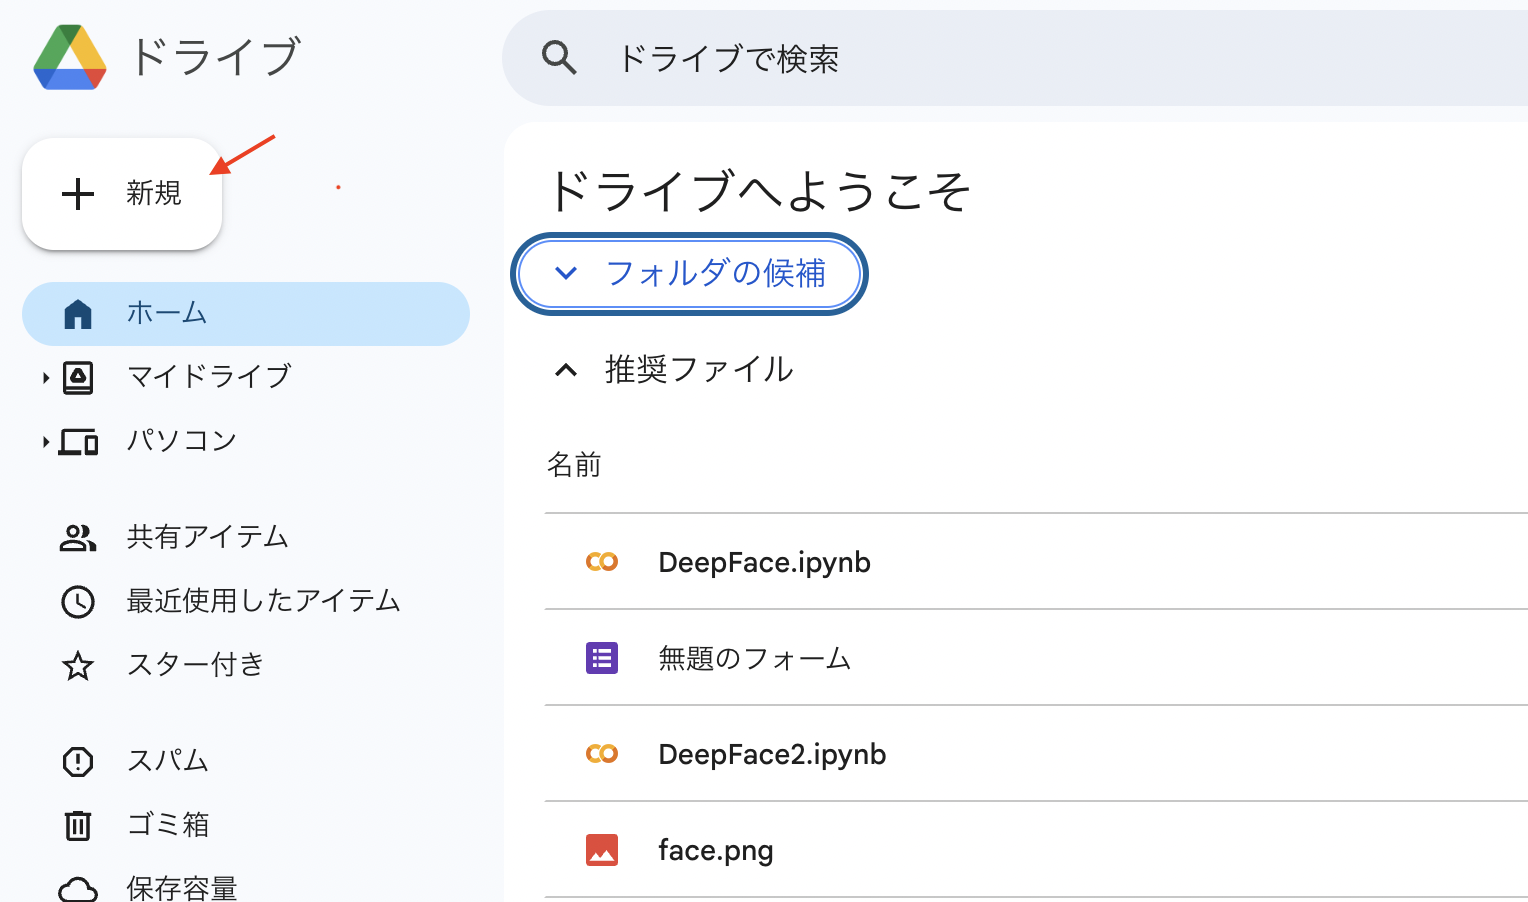Screen dimensions: 1528x902
Task: Open ゴミ箱 from the sidebar
Action: click(167, 825)
